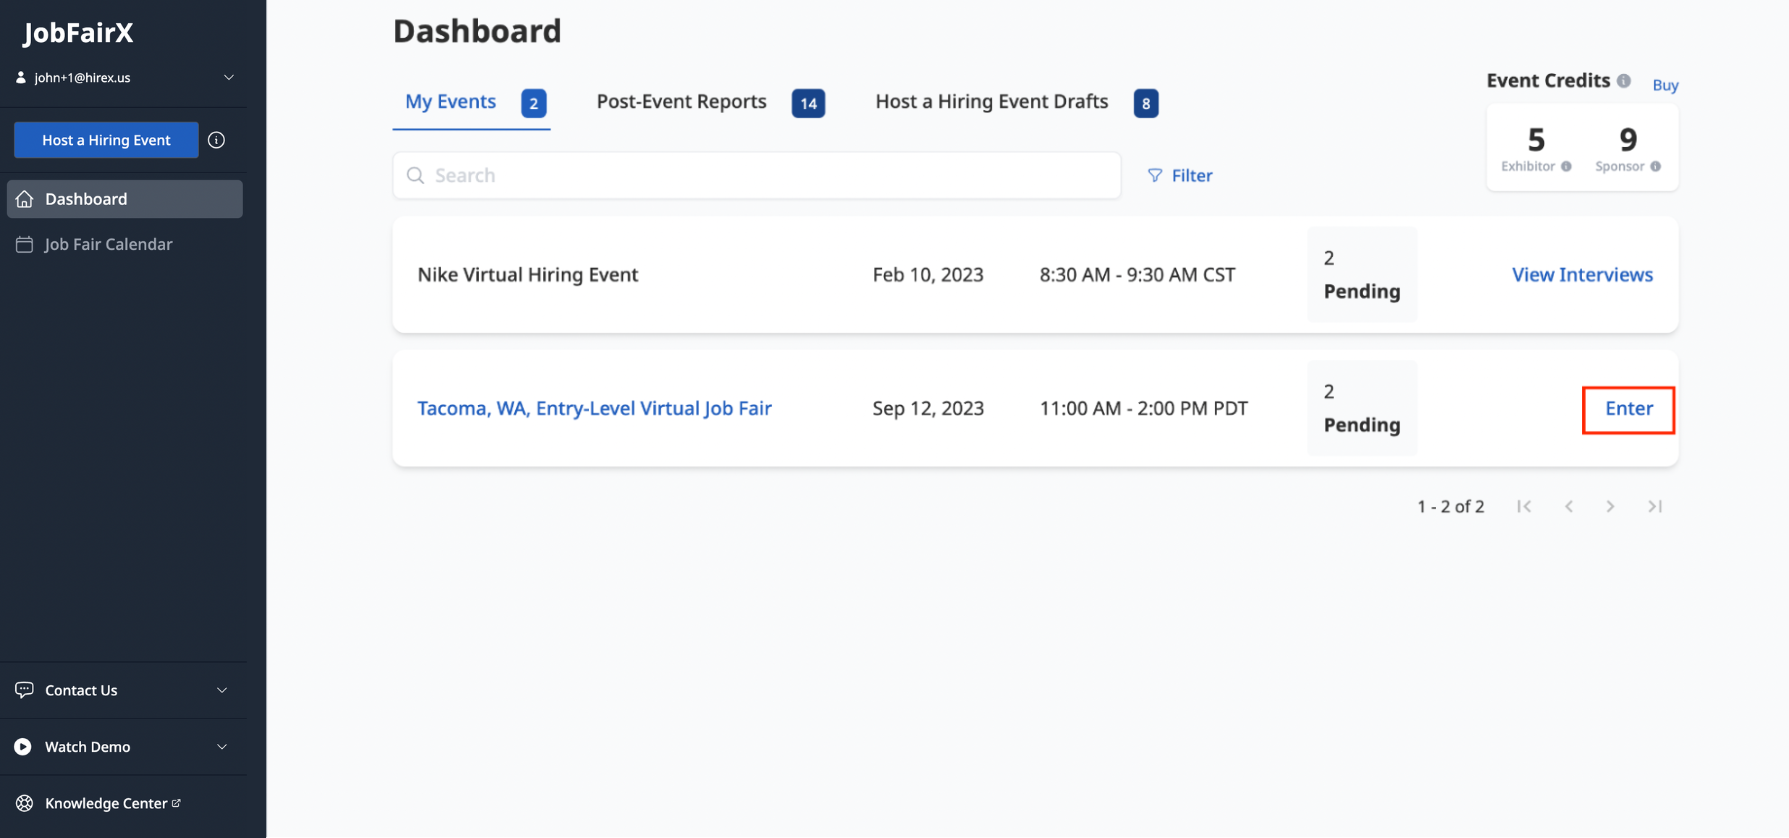This screenshot has height=838, width=1789.
Task: Click the Job Fair Calendar icon
Action: [25, 244]
